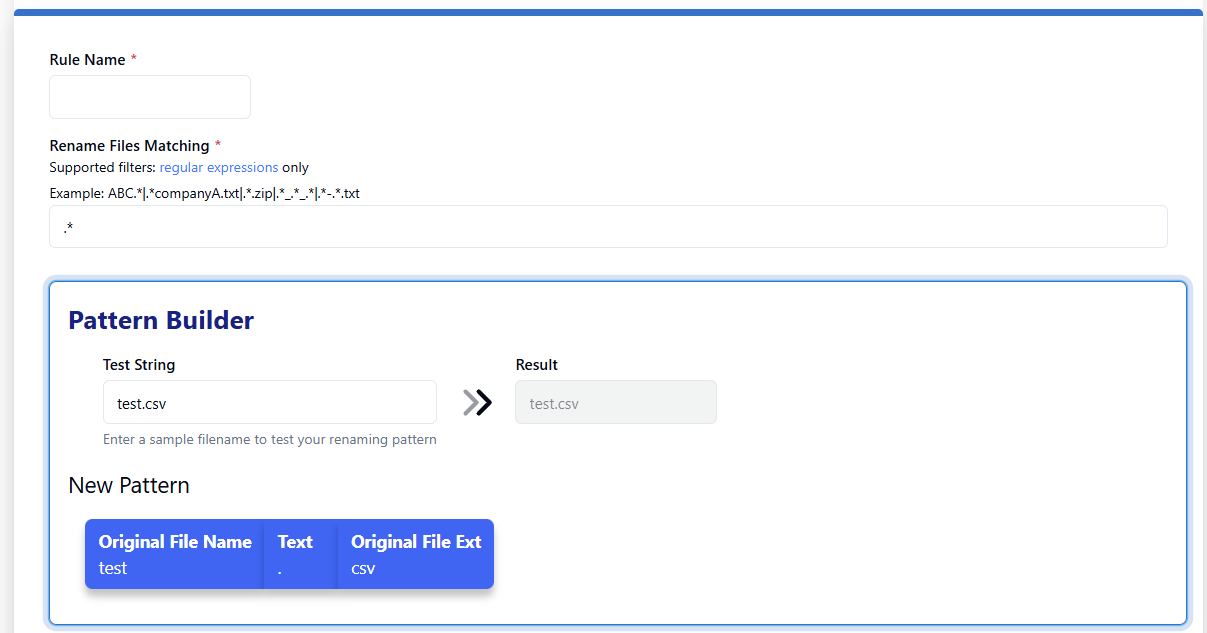Image resolution: width=1207 pixels, height=633 pixels.
Task: Click the red asterisk beside Rule Name
Action: pos(134,59)
